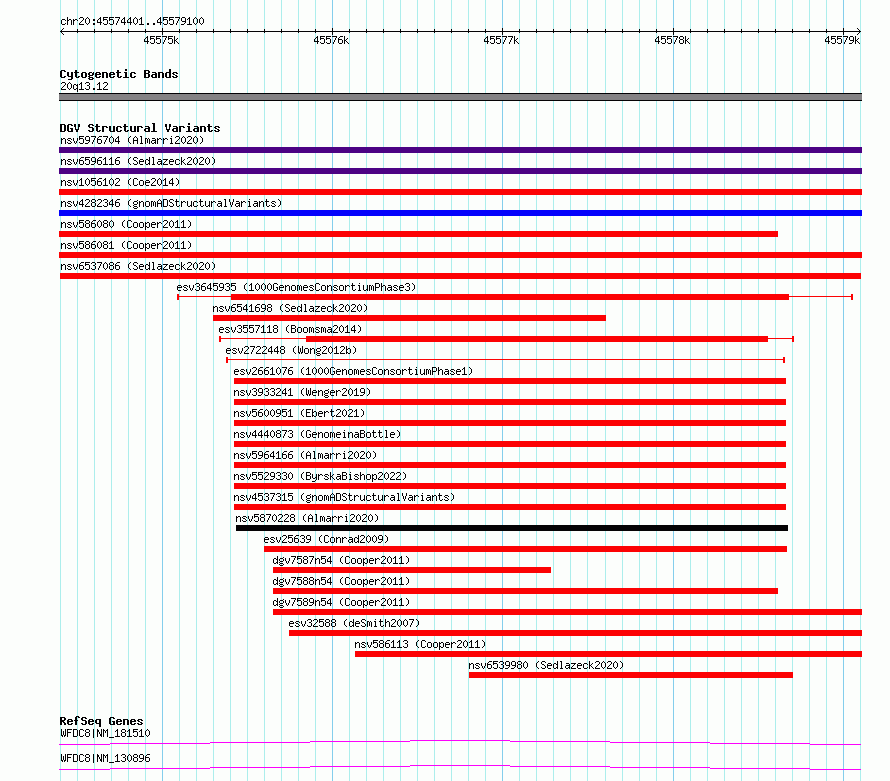Click the RefSeq Genes track title
The image size is (890, 781).
point(101,721)
